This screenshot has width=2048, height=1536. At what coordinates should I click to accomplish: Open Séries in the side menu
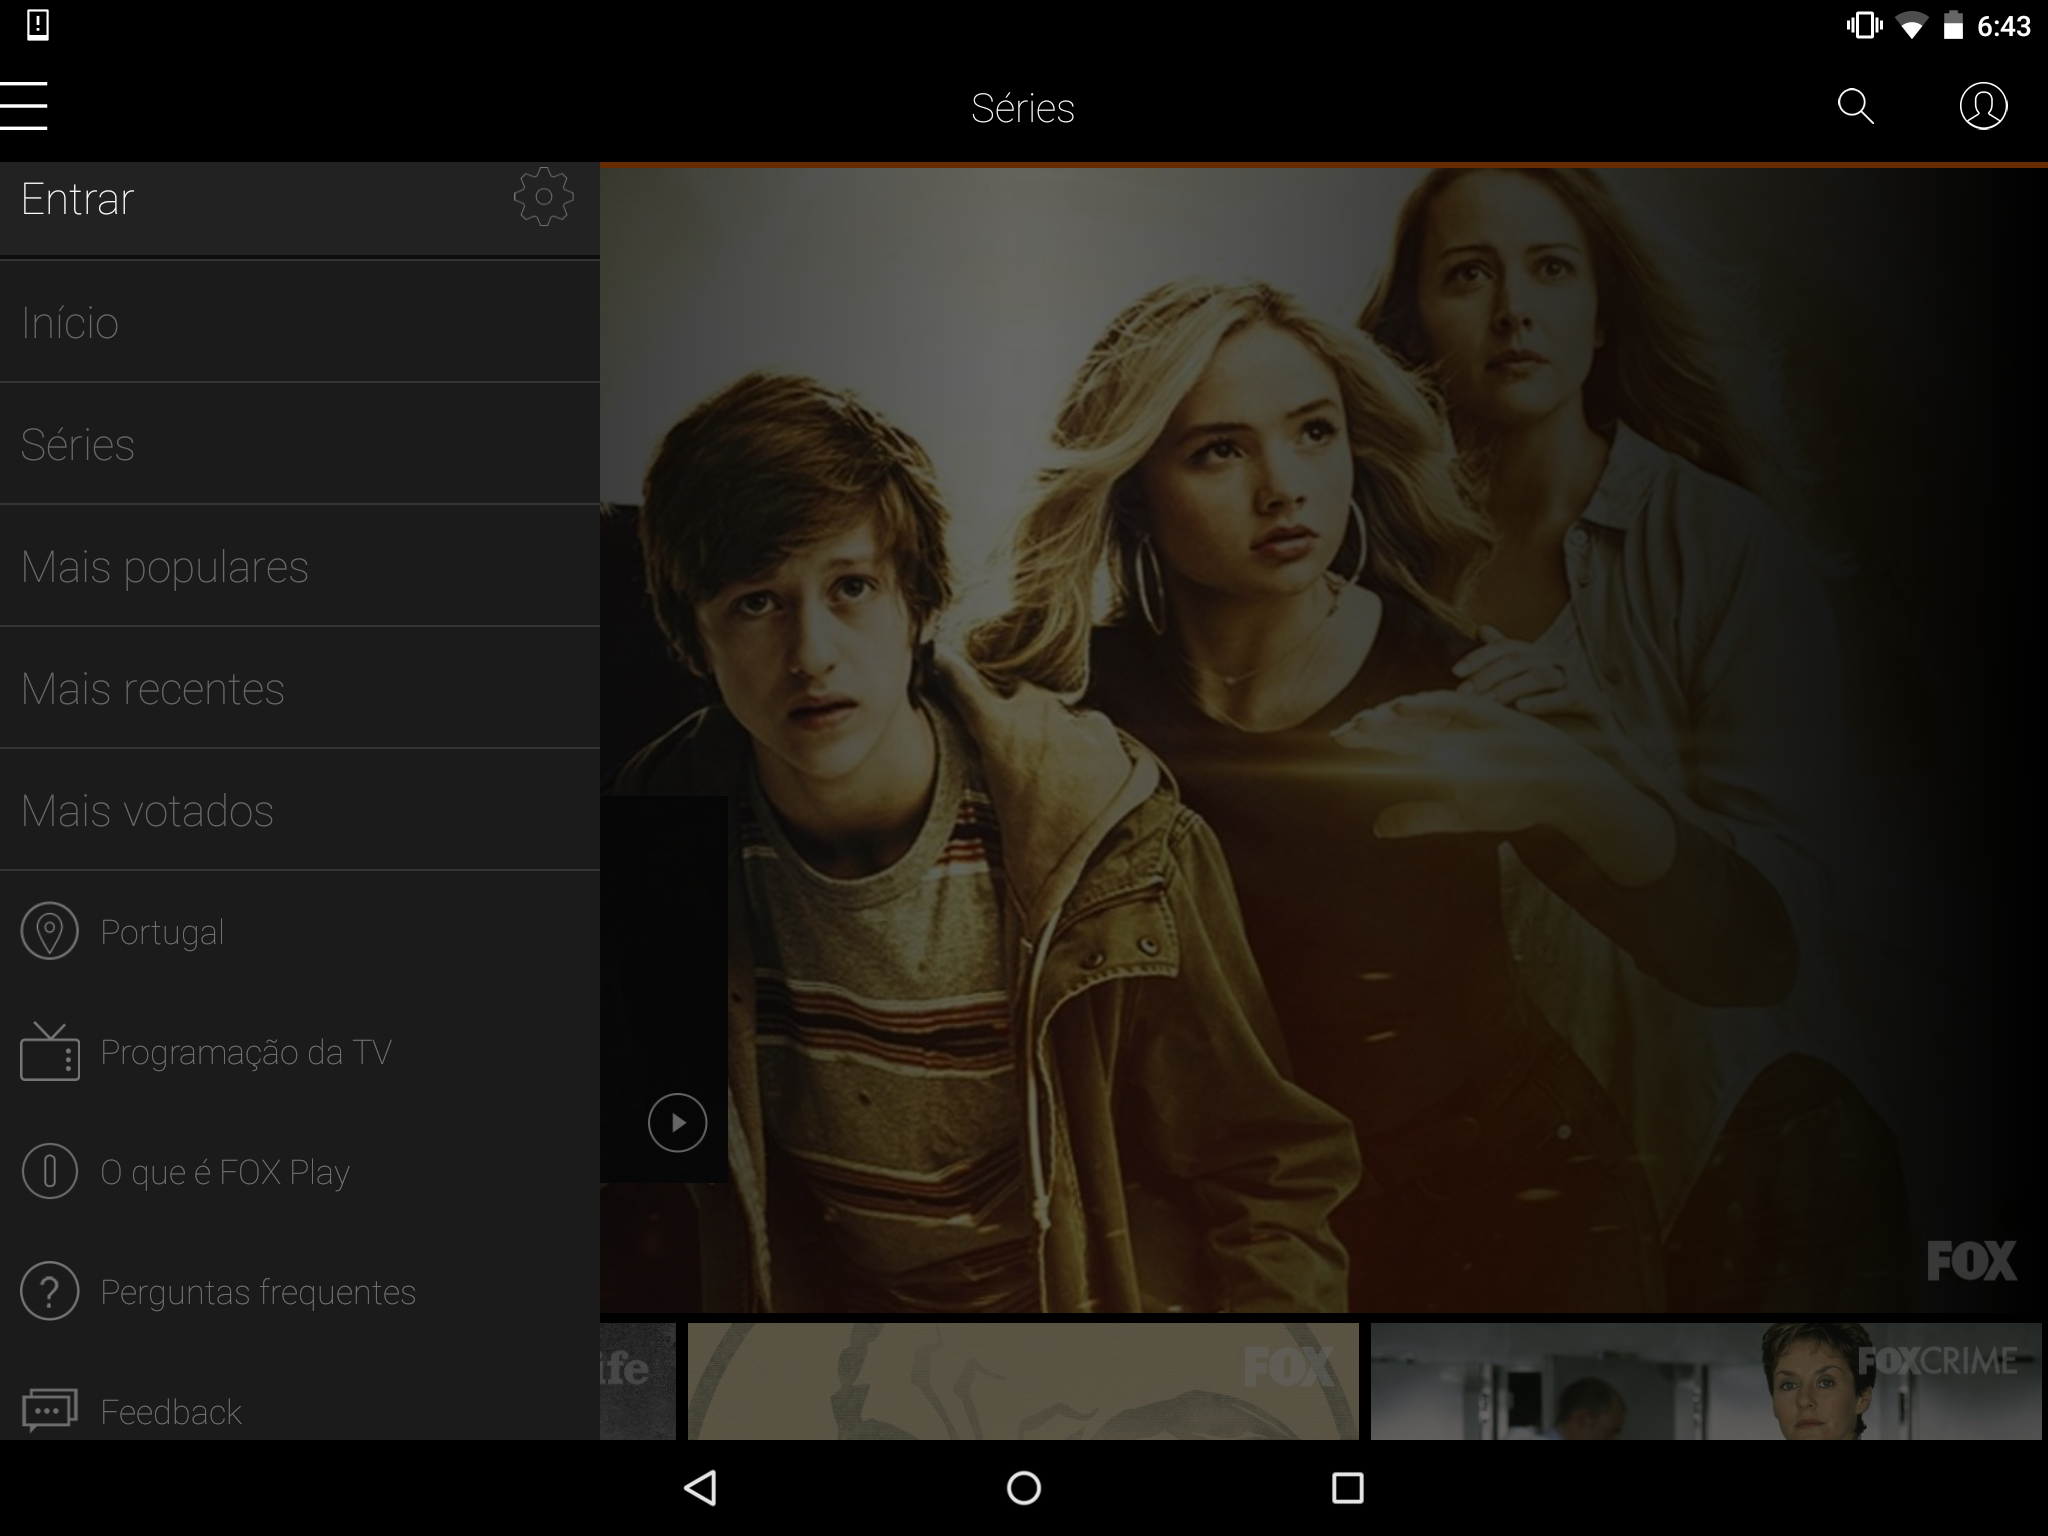[x=78, y=445]
